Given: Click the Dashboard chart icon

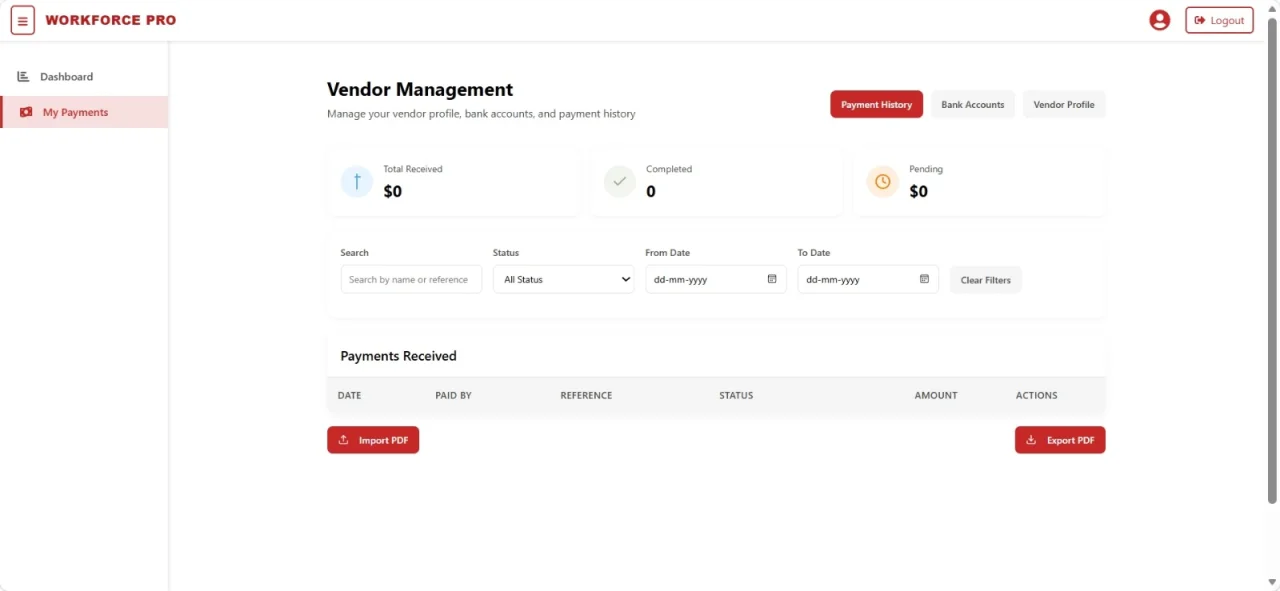Looking at the screenshot, I should [x=23, y=77].
